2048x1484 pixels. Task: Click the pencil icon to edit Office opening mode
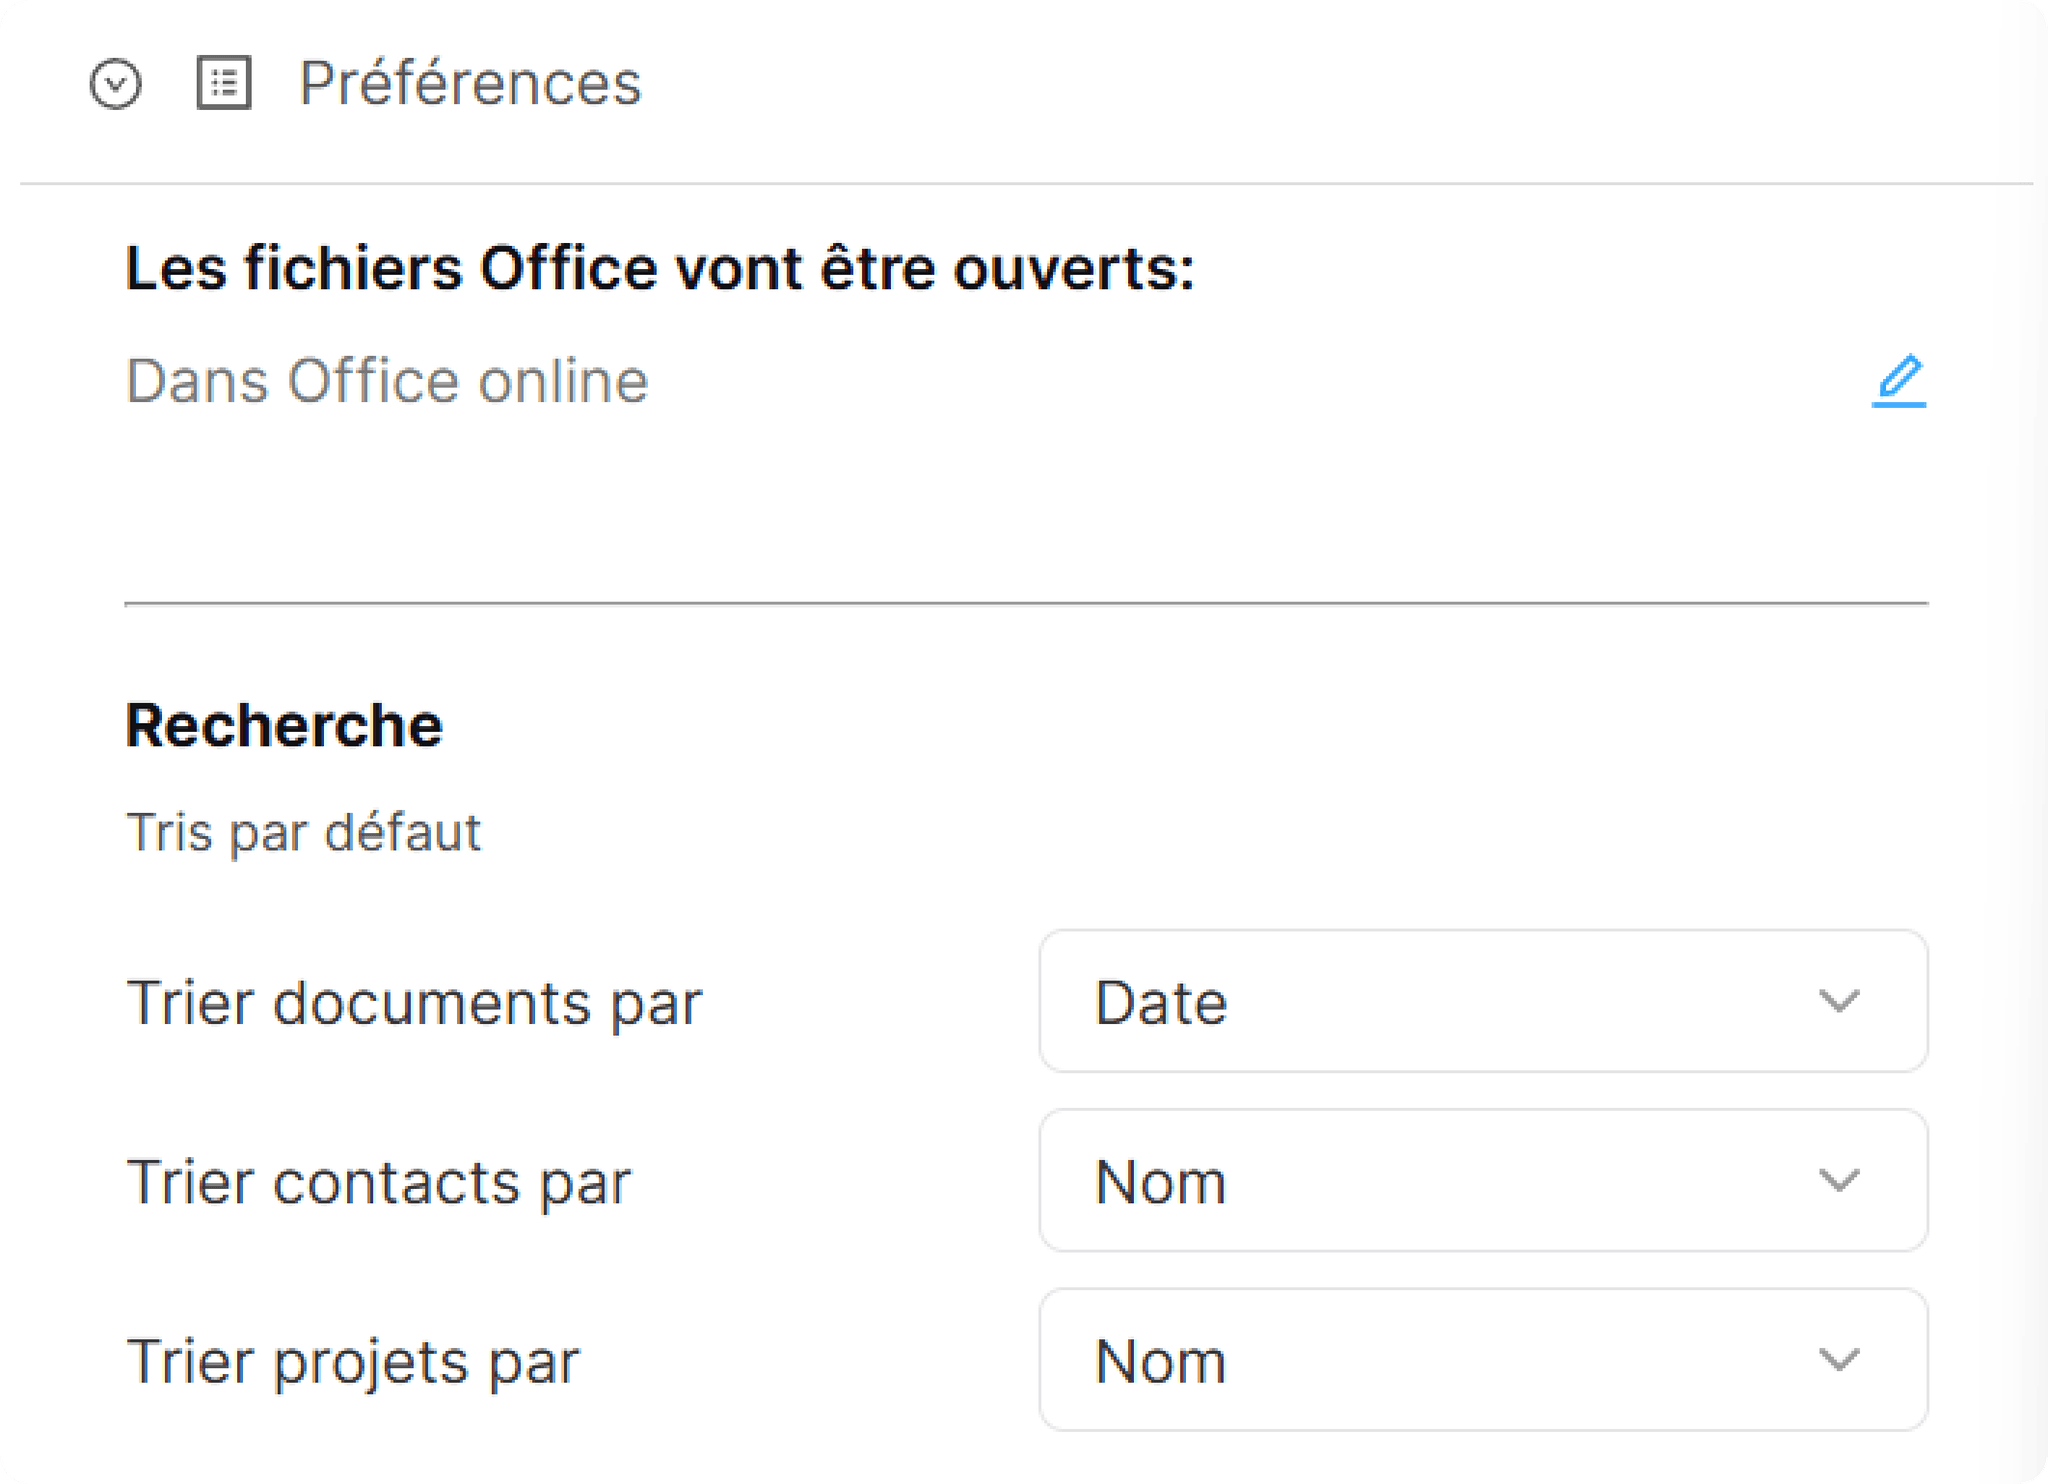click(x=1898, y=381)
